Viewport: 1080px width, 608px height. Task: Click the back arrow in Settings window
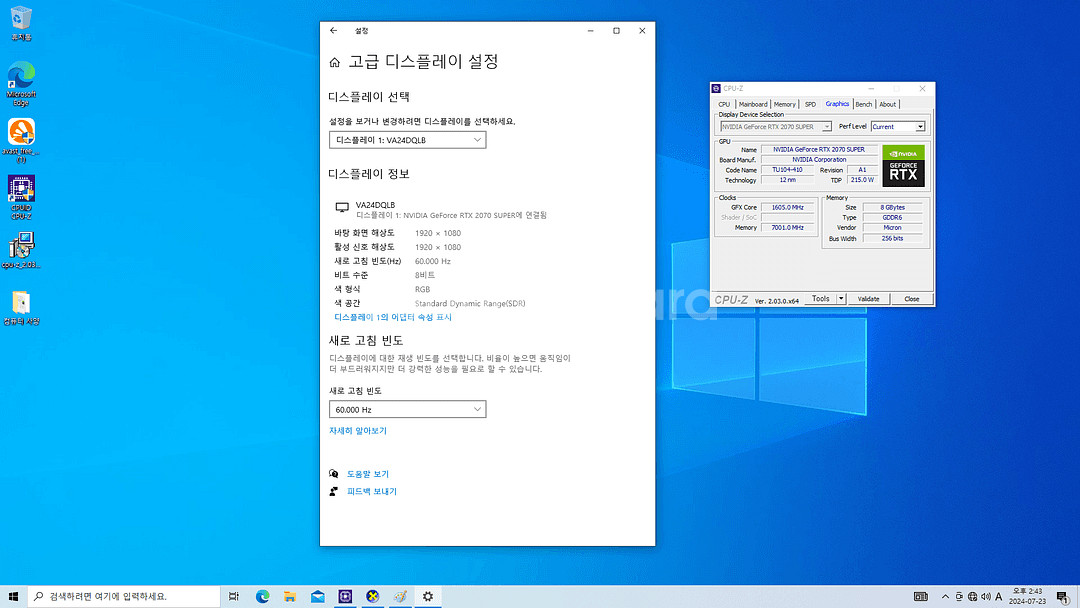tap(333, 30)
